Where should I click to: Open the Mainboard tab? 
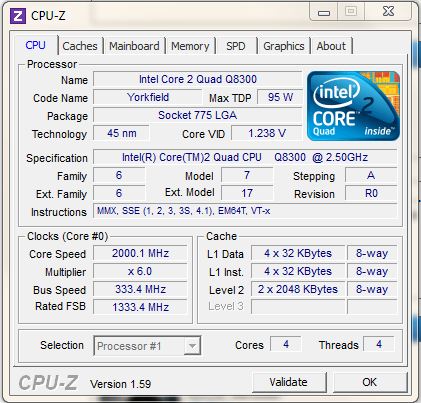(134, 46)
